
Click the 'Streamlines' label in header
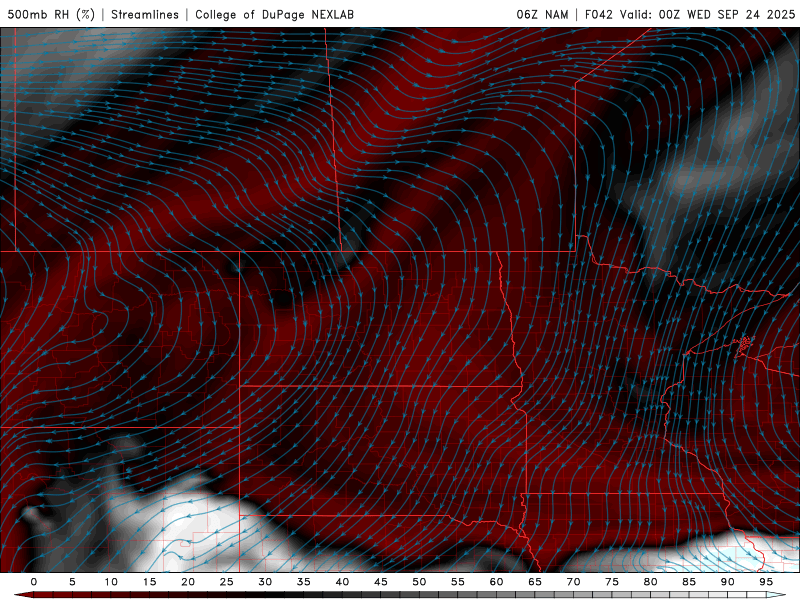pyautogui.click(x=145, y=14)
